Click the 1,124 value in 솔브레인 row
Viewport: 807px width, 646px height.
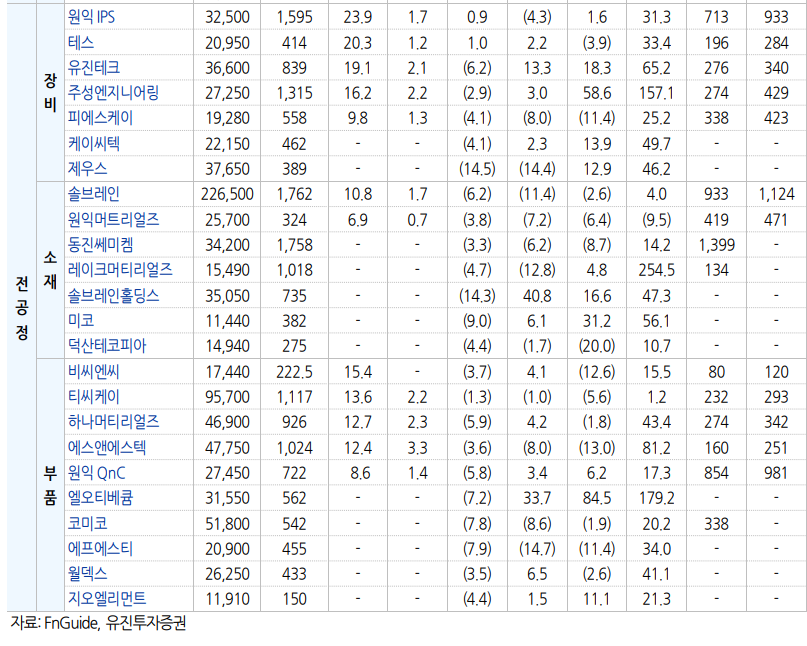click(x=776, y=194)
